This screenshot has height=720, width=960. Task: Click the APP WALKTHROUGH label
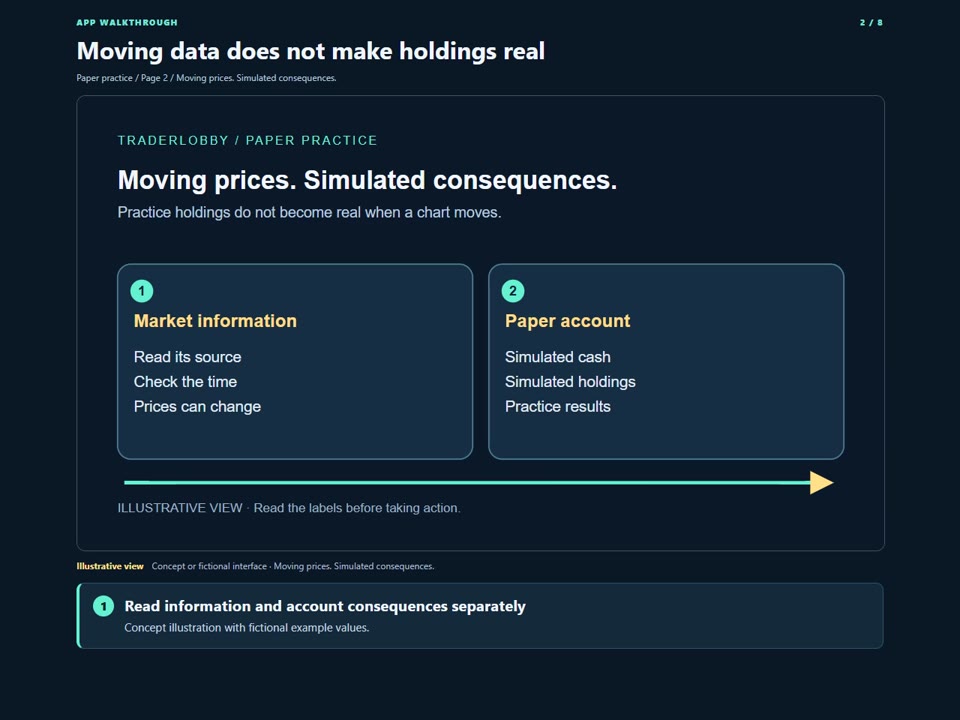tap(127, 23)
